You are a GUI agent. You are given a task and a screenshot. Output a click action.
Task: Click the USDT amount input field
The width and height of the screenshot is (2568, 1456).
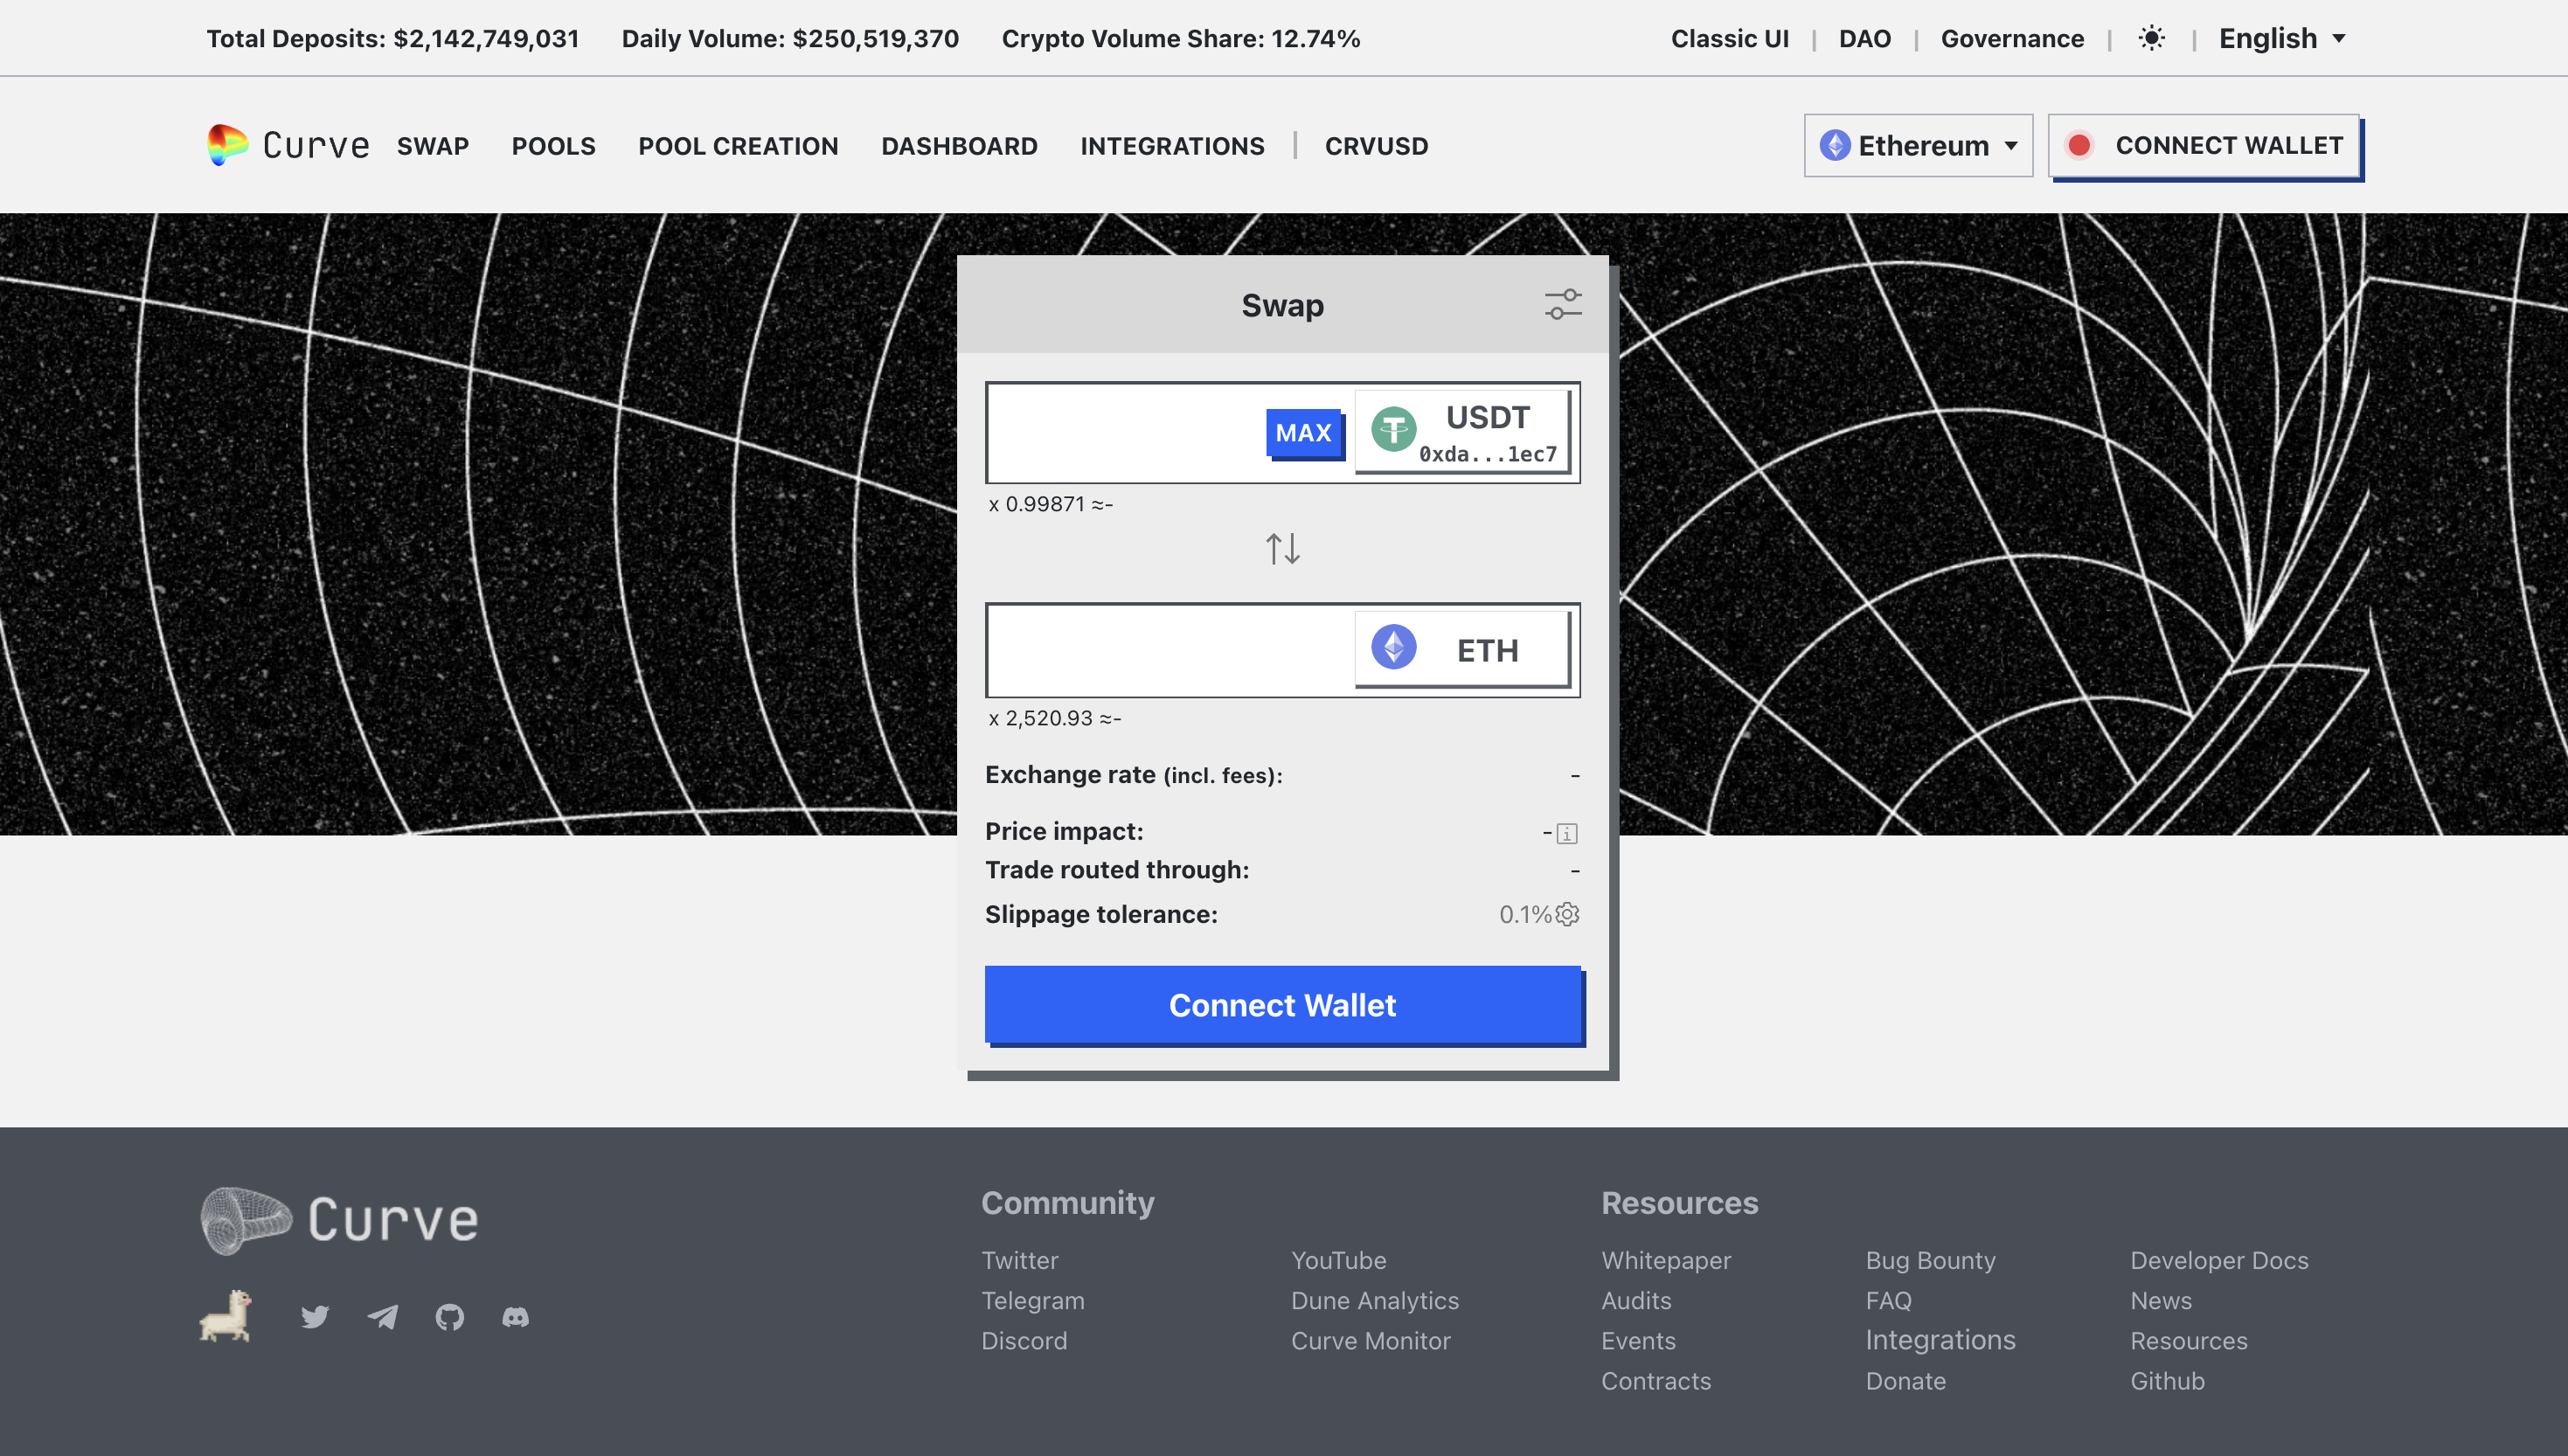(x=1125, y=432)
